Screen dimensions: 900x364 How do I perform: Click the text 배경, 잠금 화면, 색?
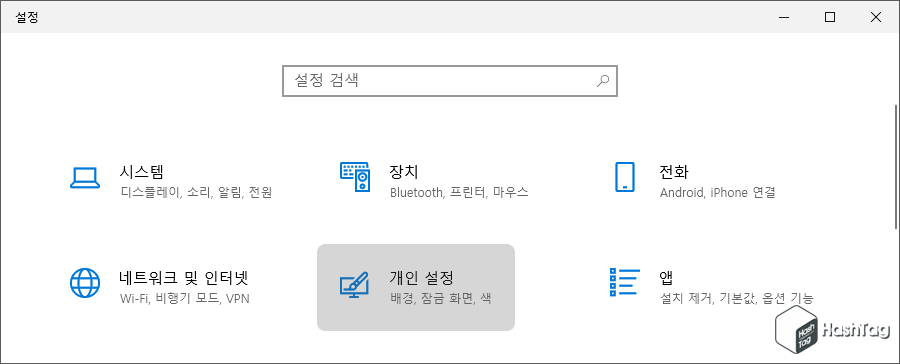440,299
